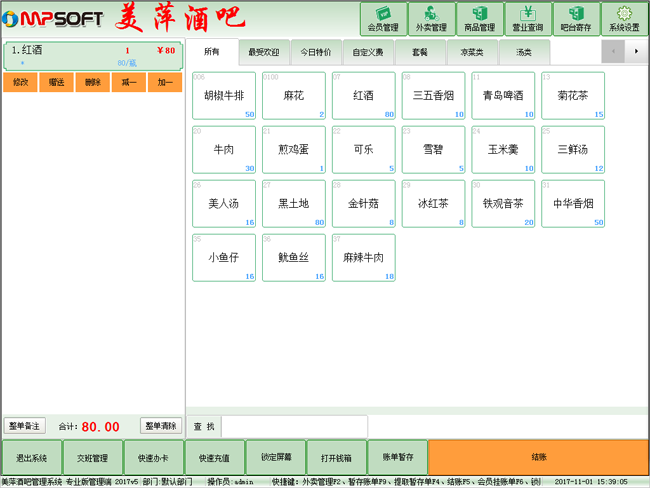Add 胡椒牛排 product tile to order

(224, 96)
